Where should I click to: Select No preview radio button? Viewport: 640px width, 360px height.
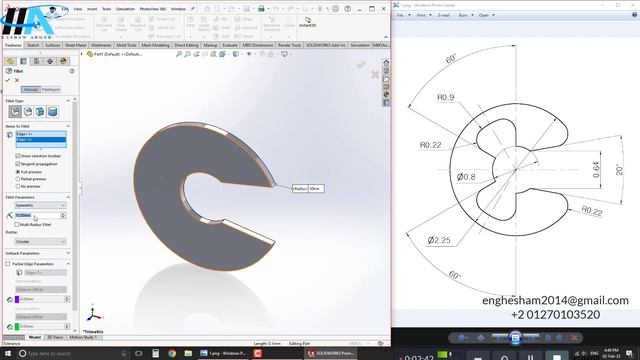[x=18, y=186]
